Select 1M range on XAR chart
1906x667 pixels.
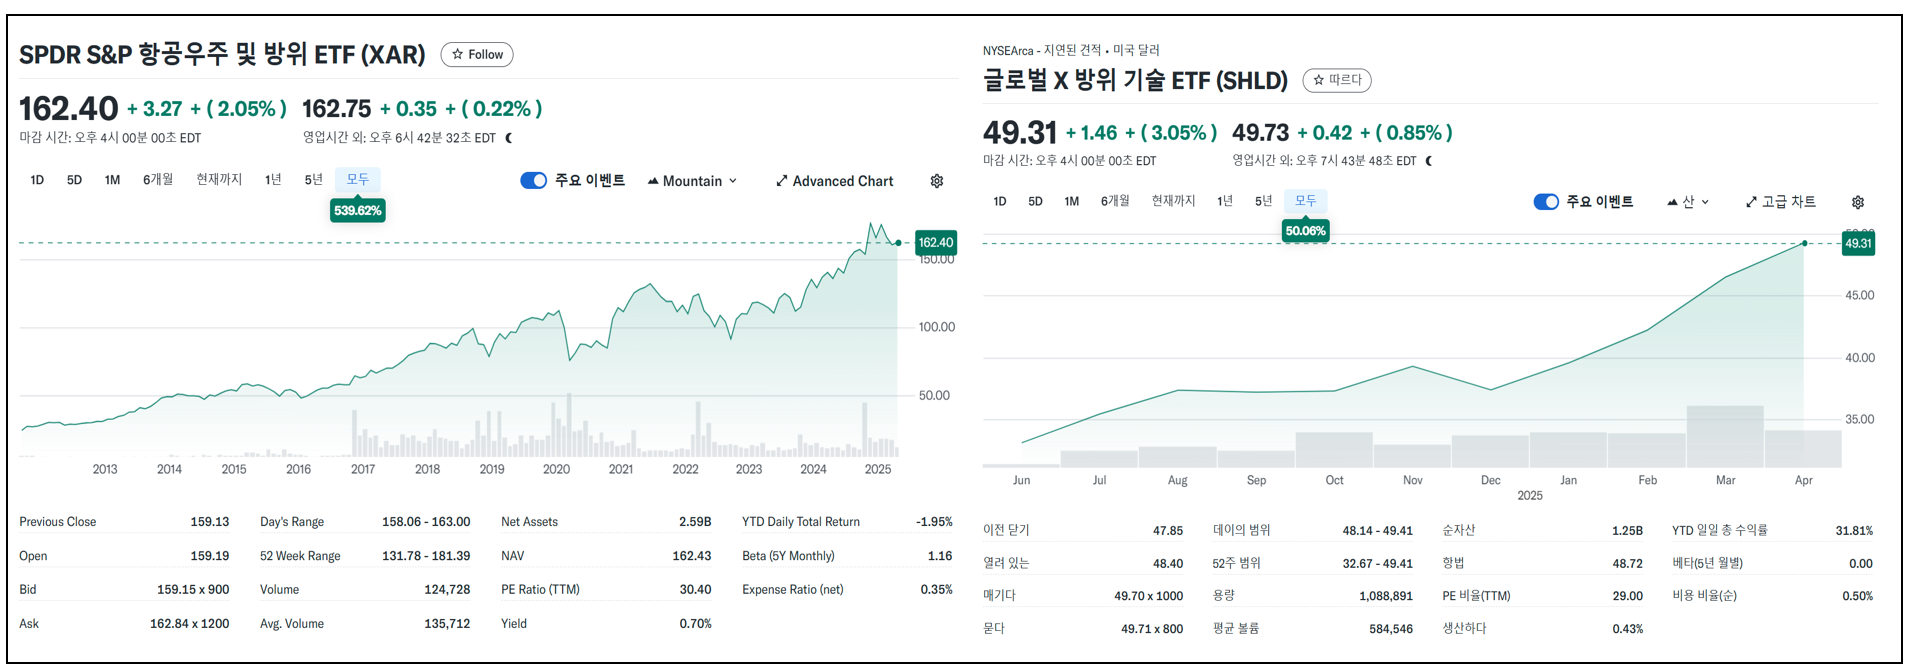point(112,180)
